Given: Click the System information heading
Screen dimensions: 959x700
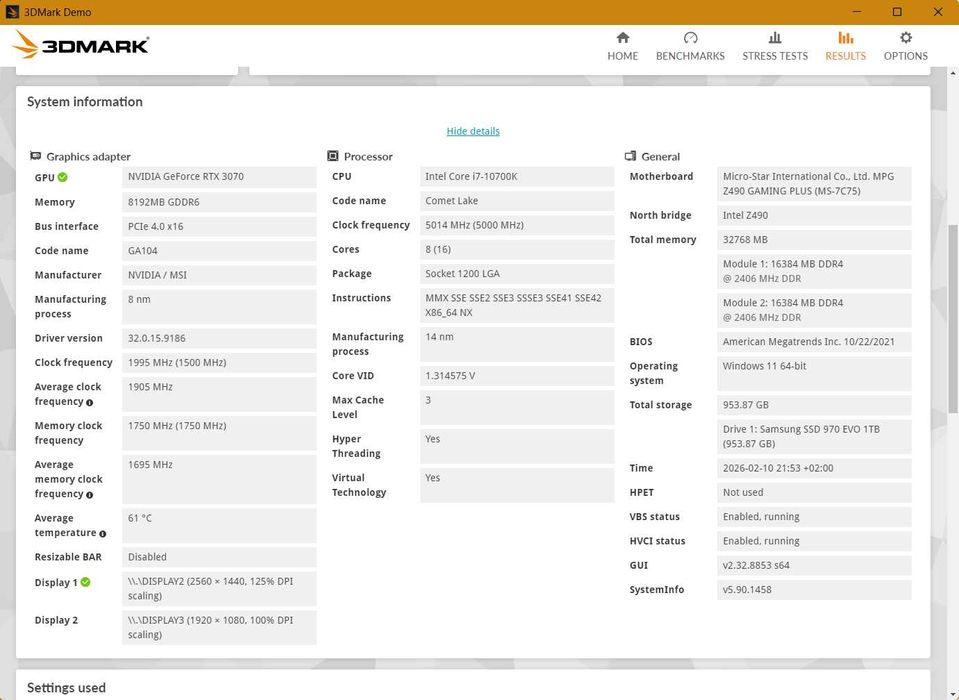Looking at the screenshot, I should (84, 101).
